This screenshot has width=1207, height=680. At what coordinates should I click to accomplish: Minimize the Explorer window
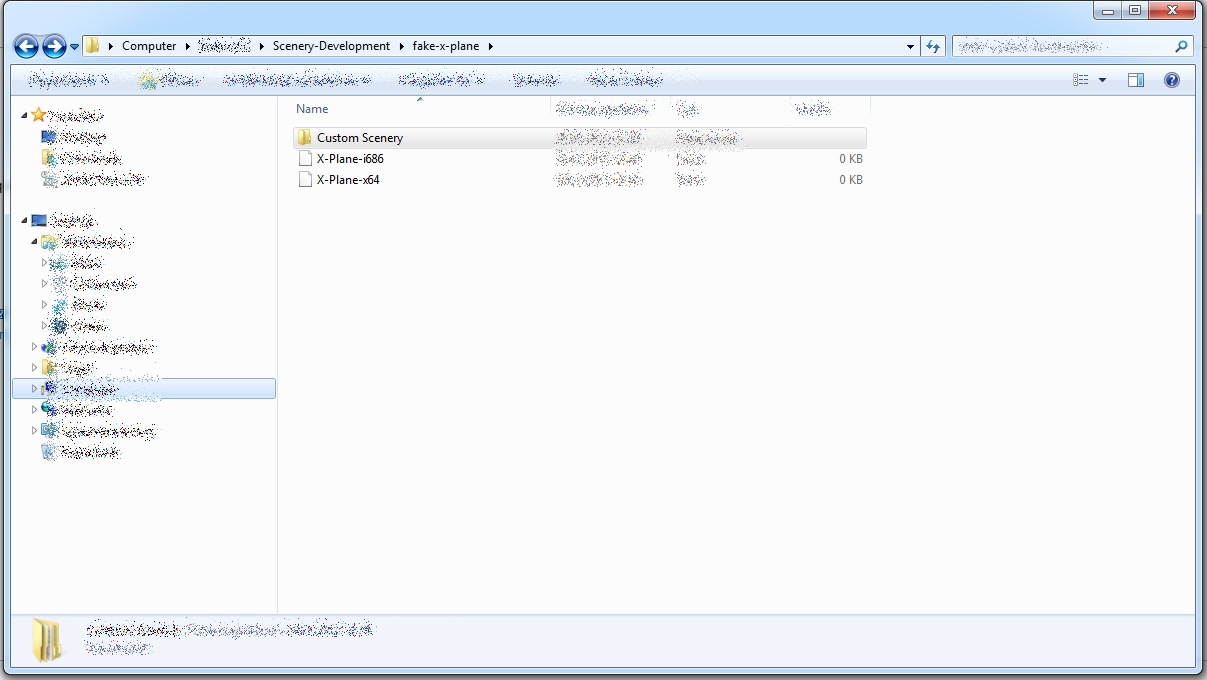tap(1108, 10)
